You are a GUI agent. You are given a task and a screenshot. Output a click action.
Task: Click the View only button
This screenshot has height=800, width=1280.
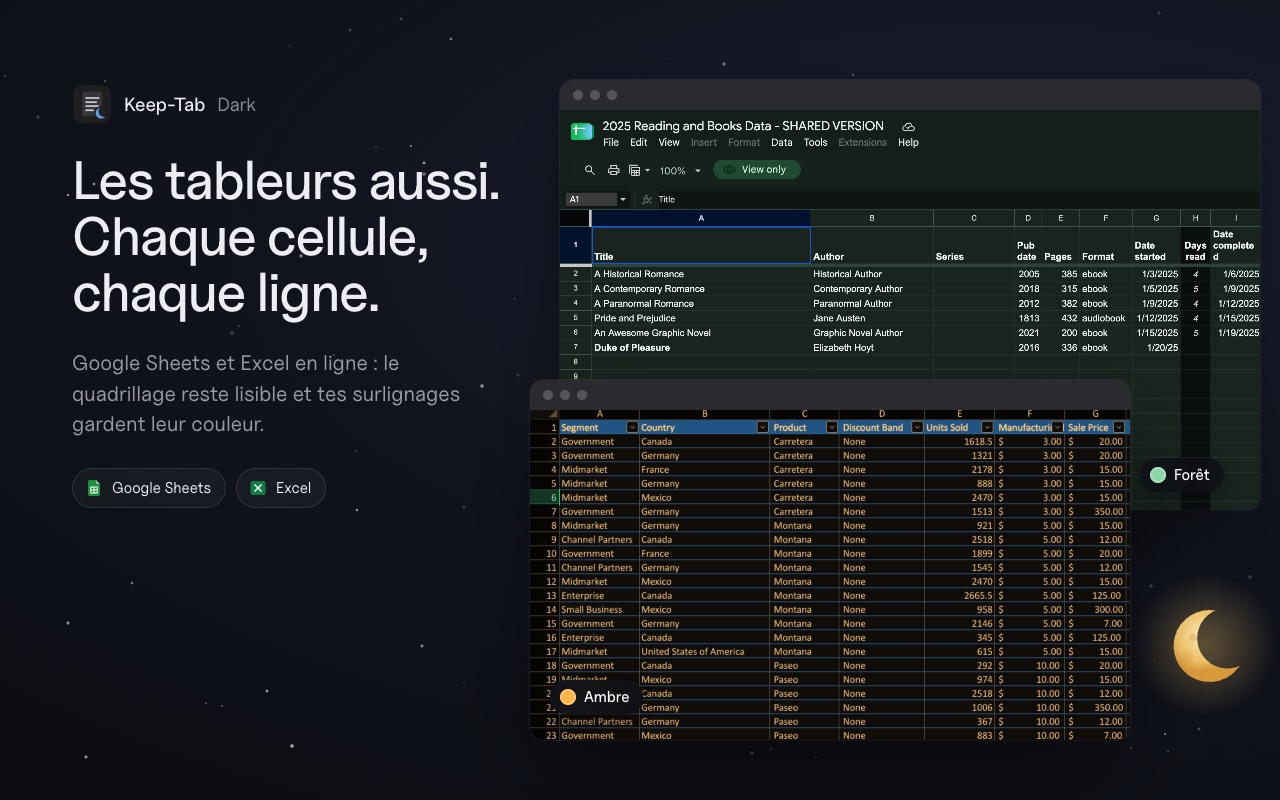[x=757, y=170]
